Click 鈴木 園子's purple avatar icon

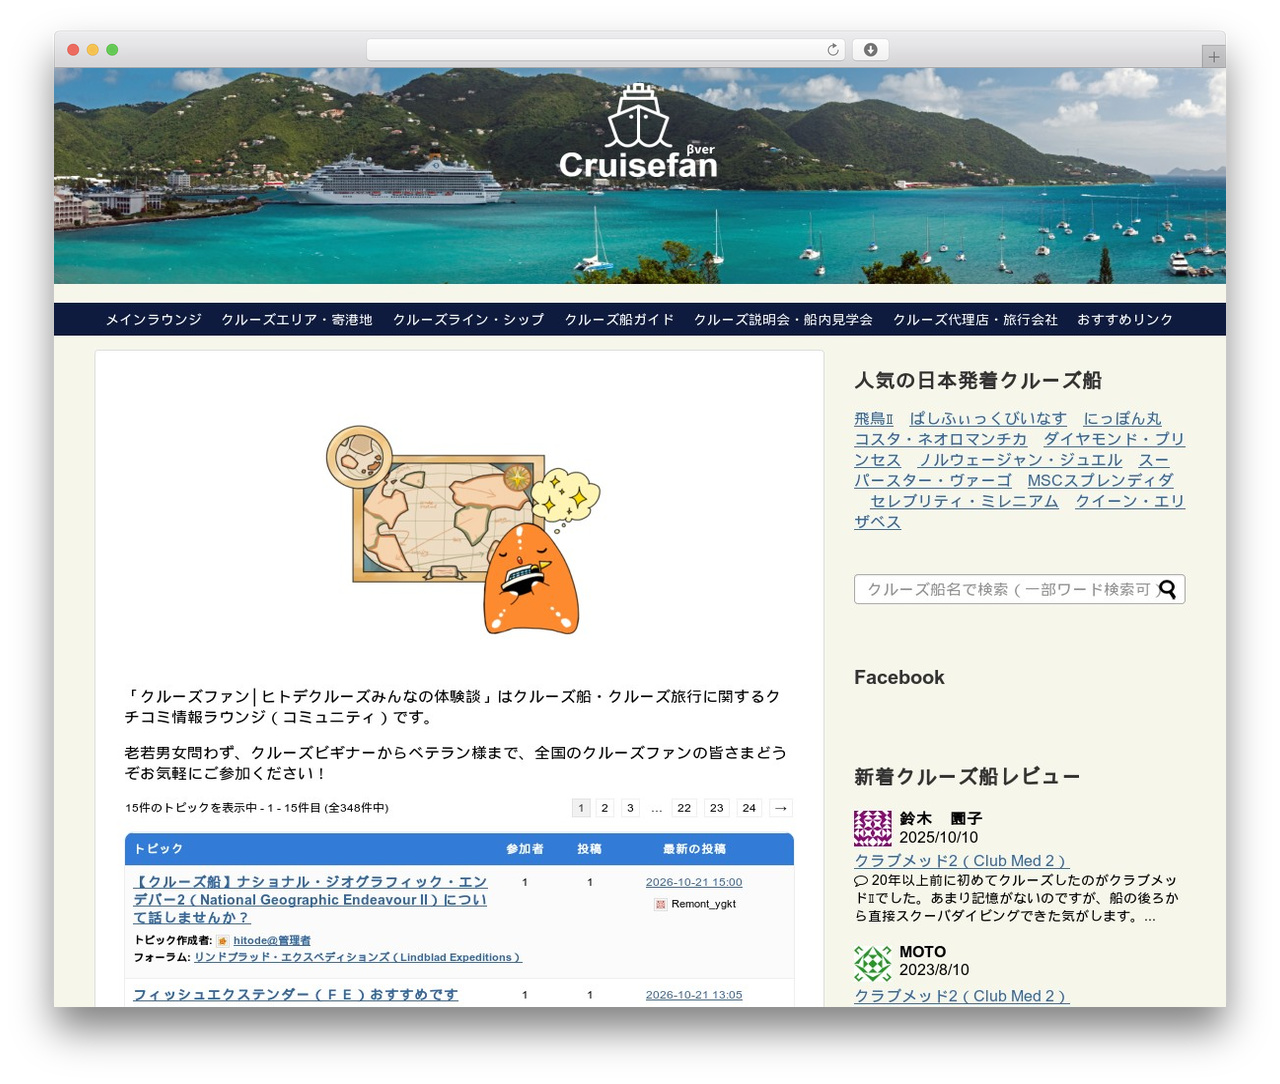(x=873, y=828)
